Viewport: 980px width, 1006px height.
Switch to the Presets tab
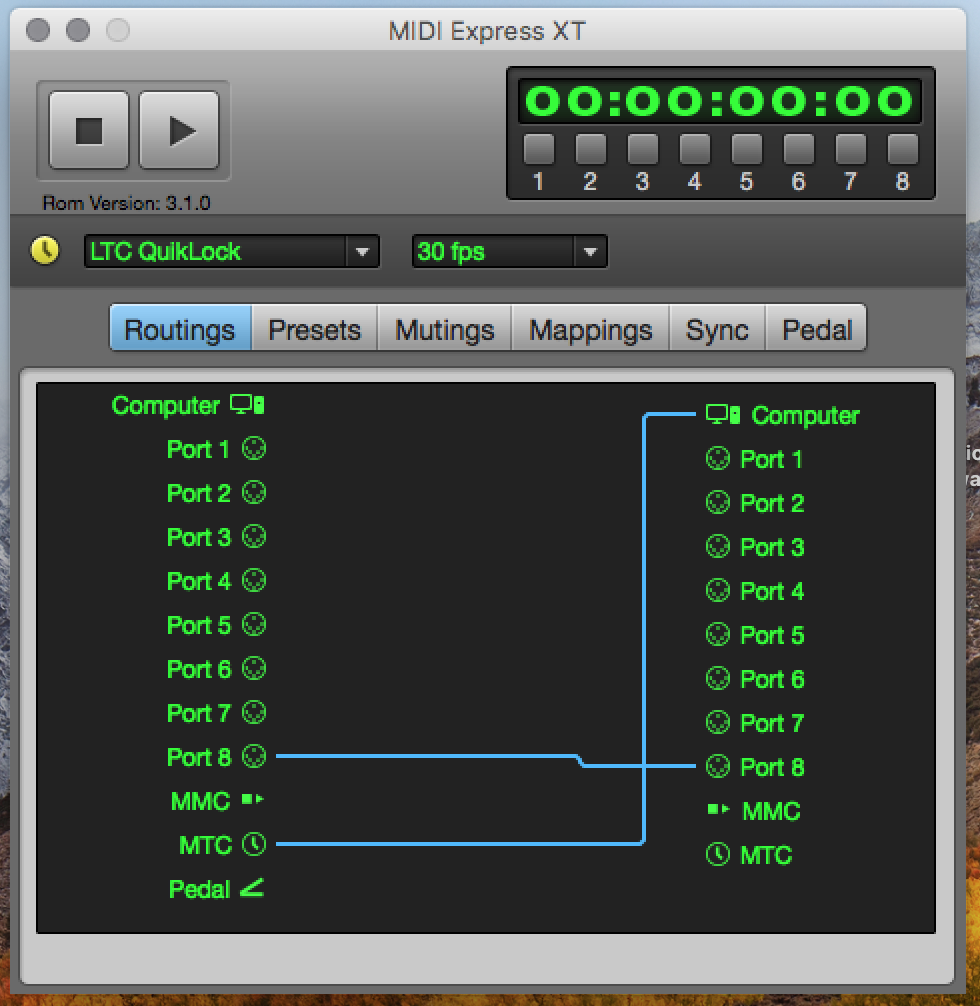point(314,328)
